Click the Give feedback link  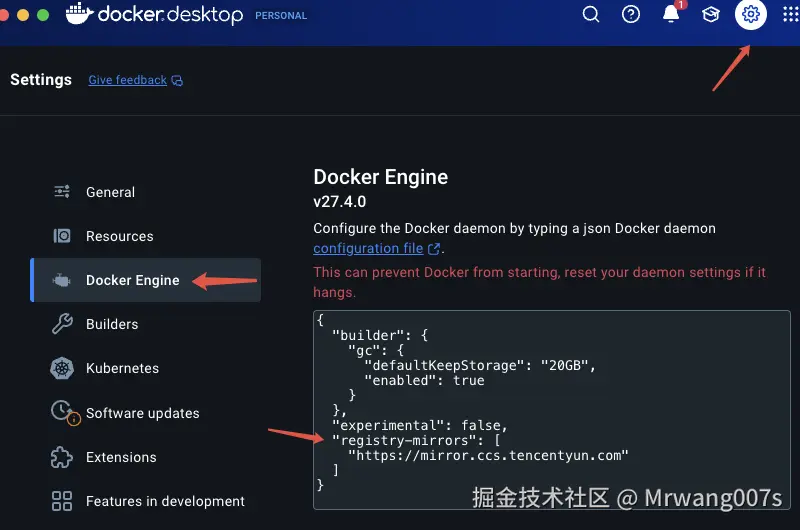[128, 80]
